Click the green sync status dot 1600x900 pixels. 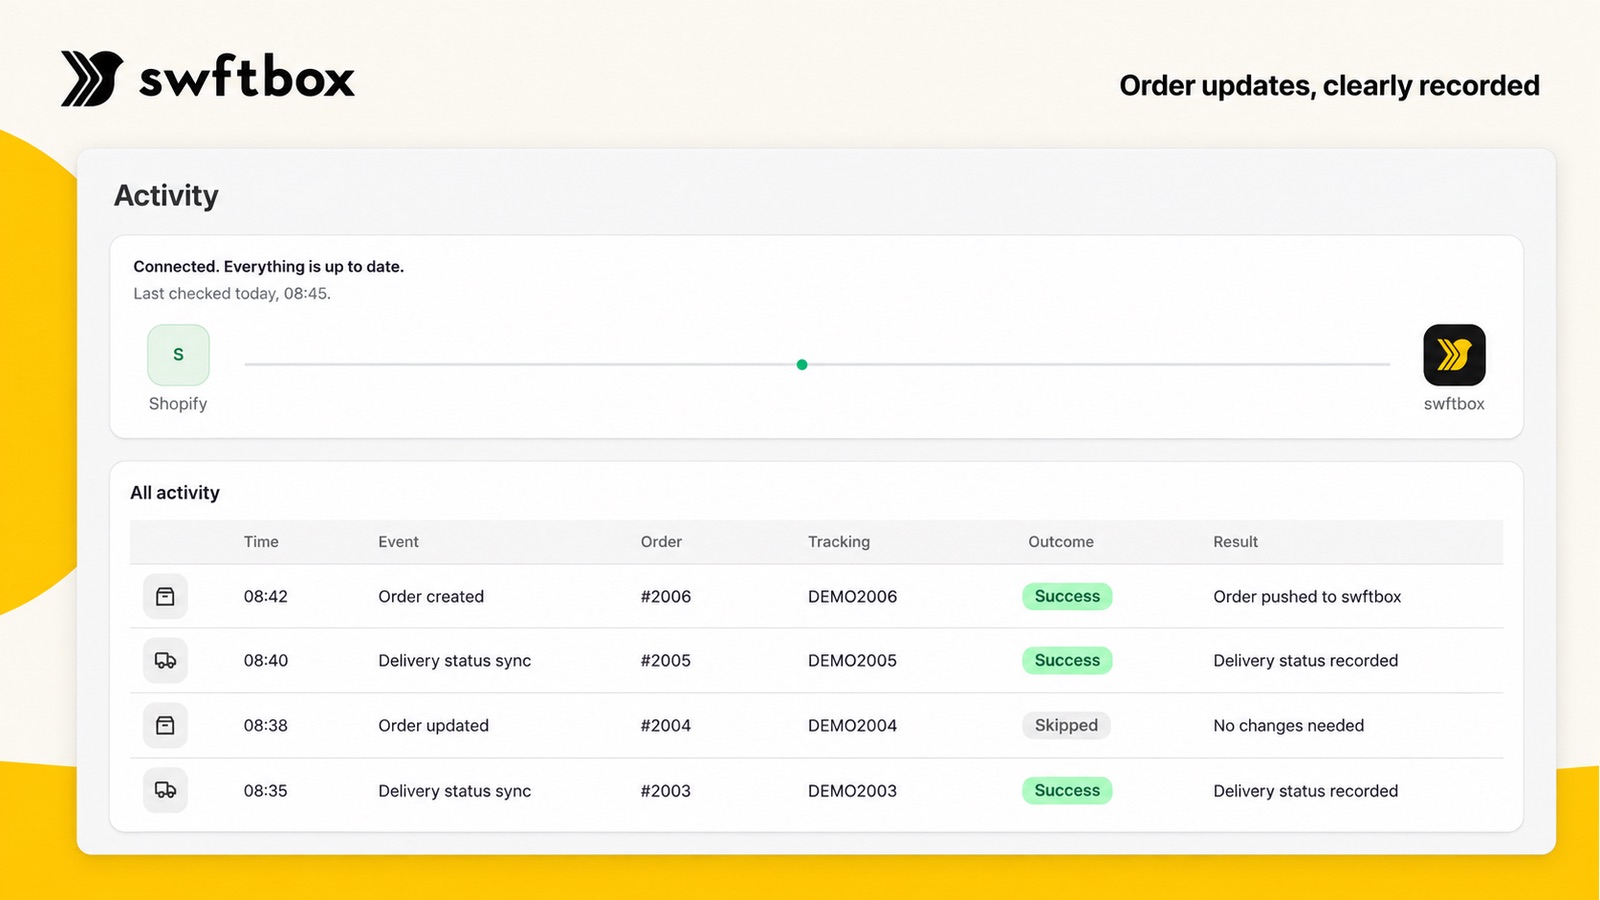802,365
